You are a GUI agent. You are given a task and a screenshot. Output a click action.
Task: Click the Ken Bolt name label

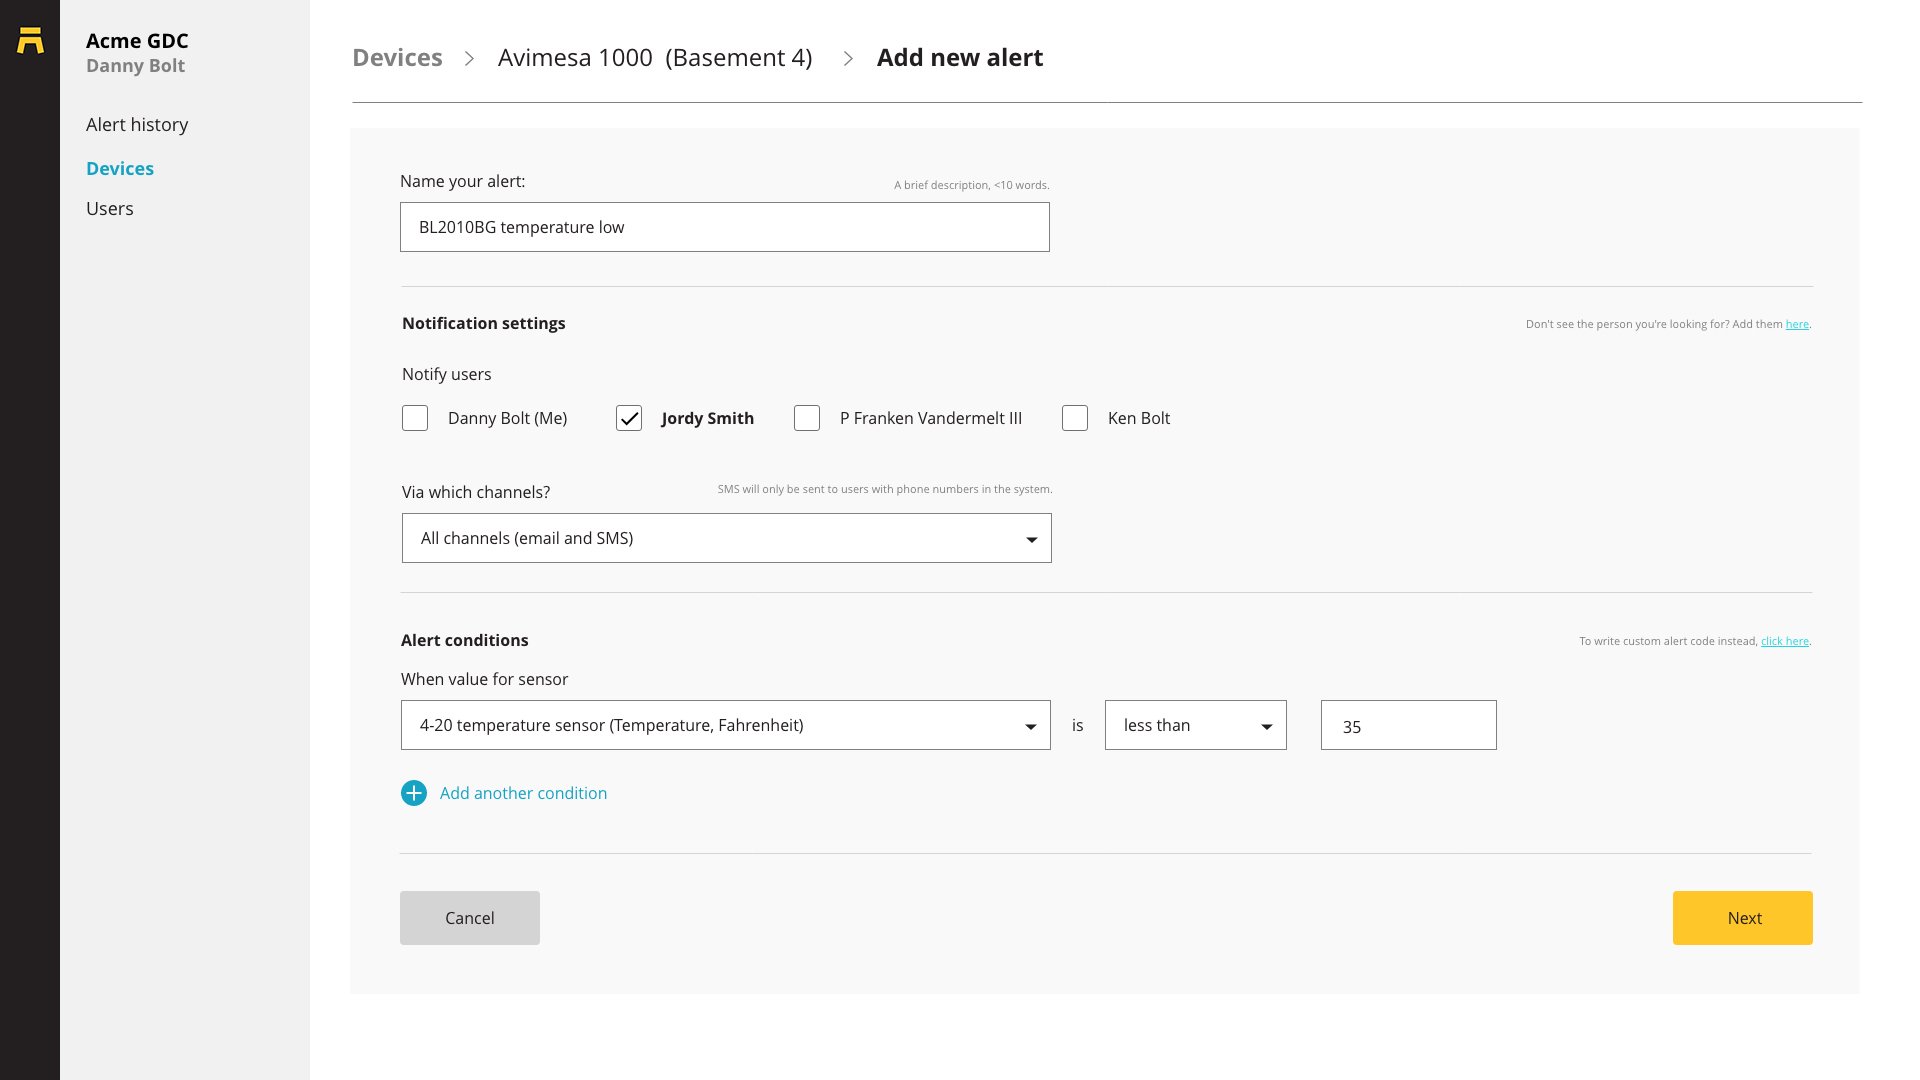1139,418
